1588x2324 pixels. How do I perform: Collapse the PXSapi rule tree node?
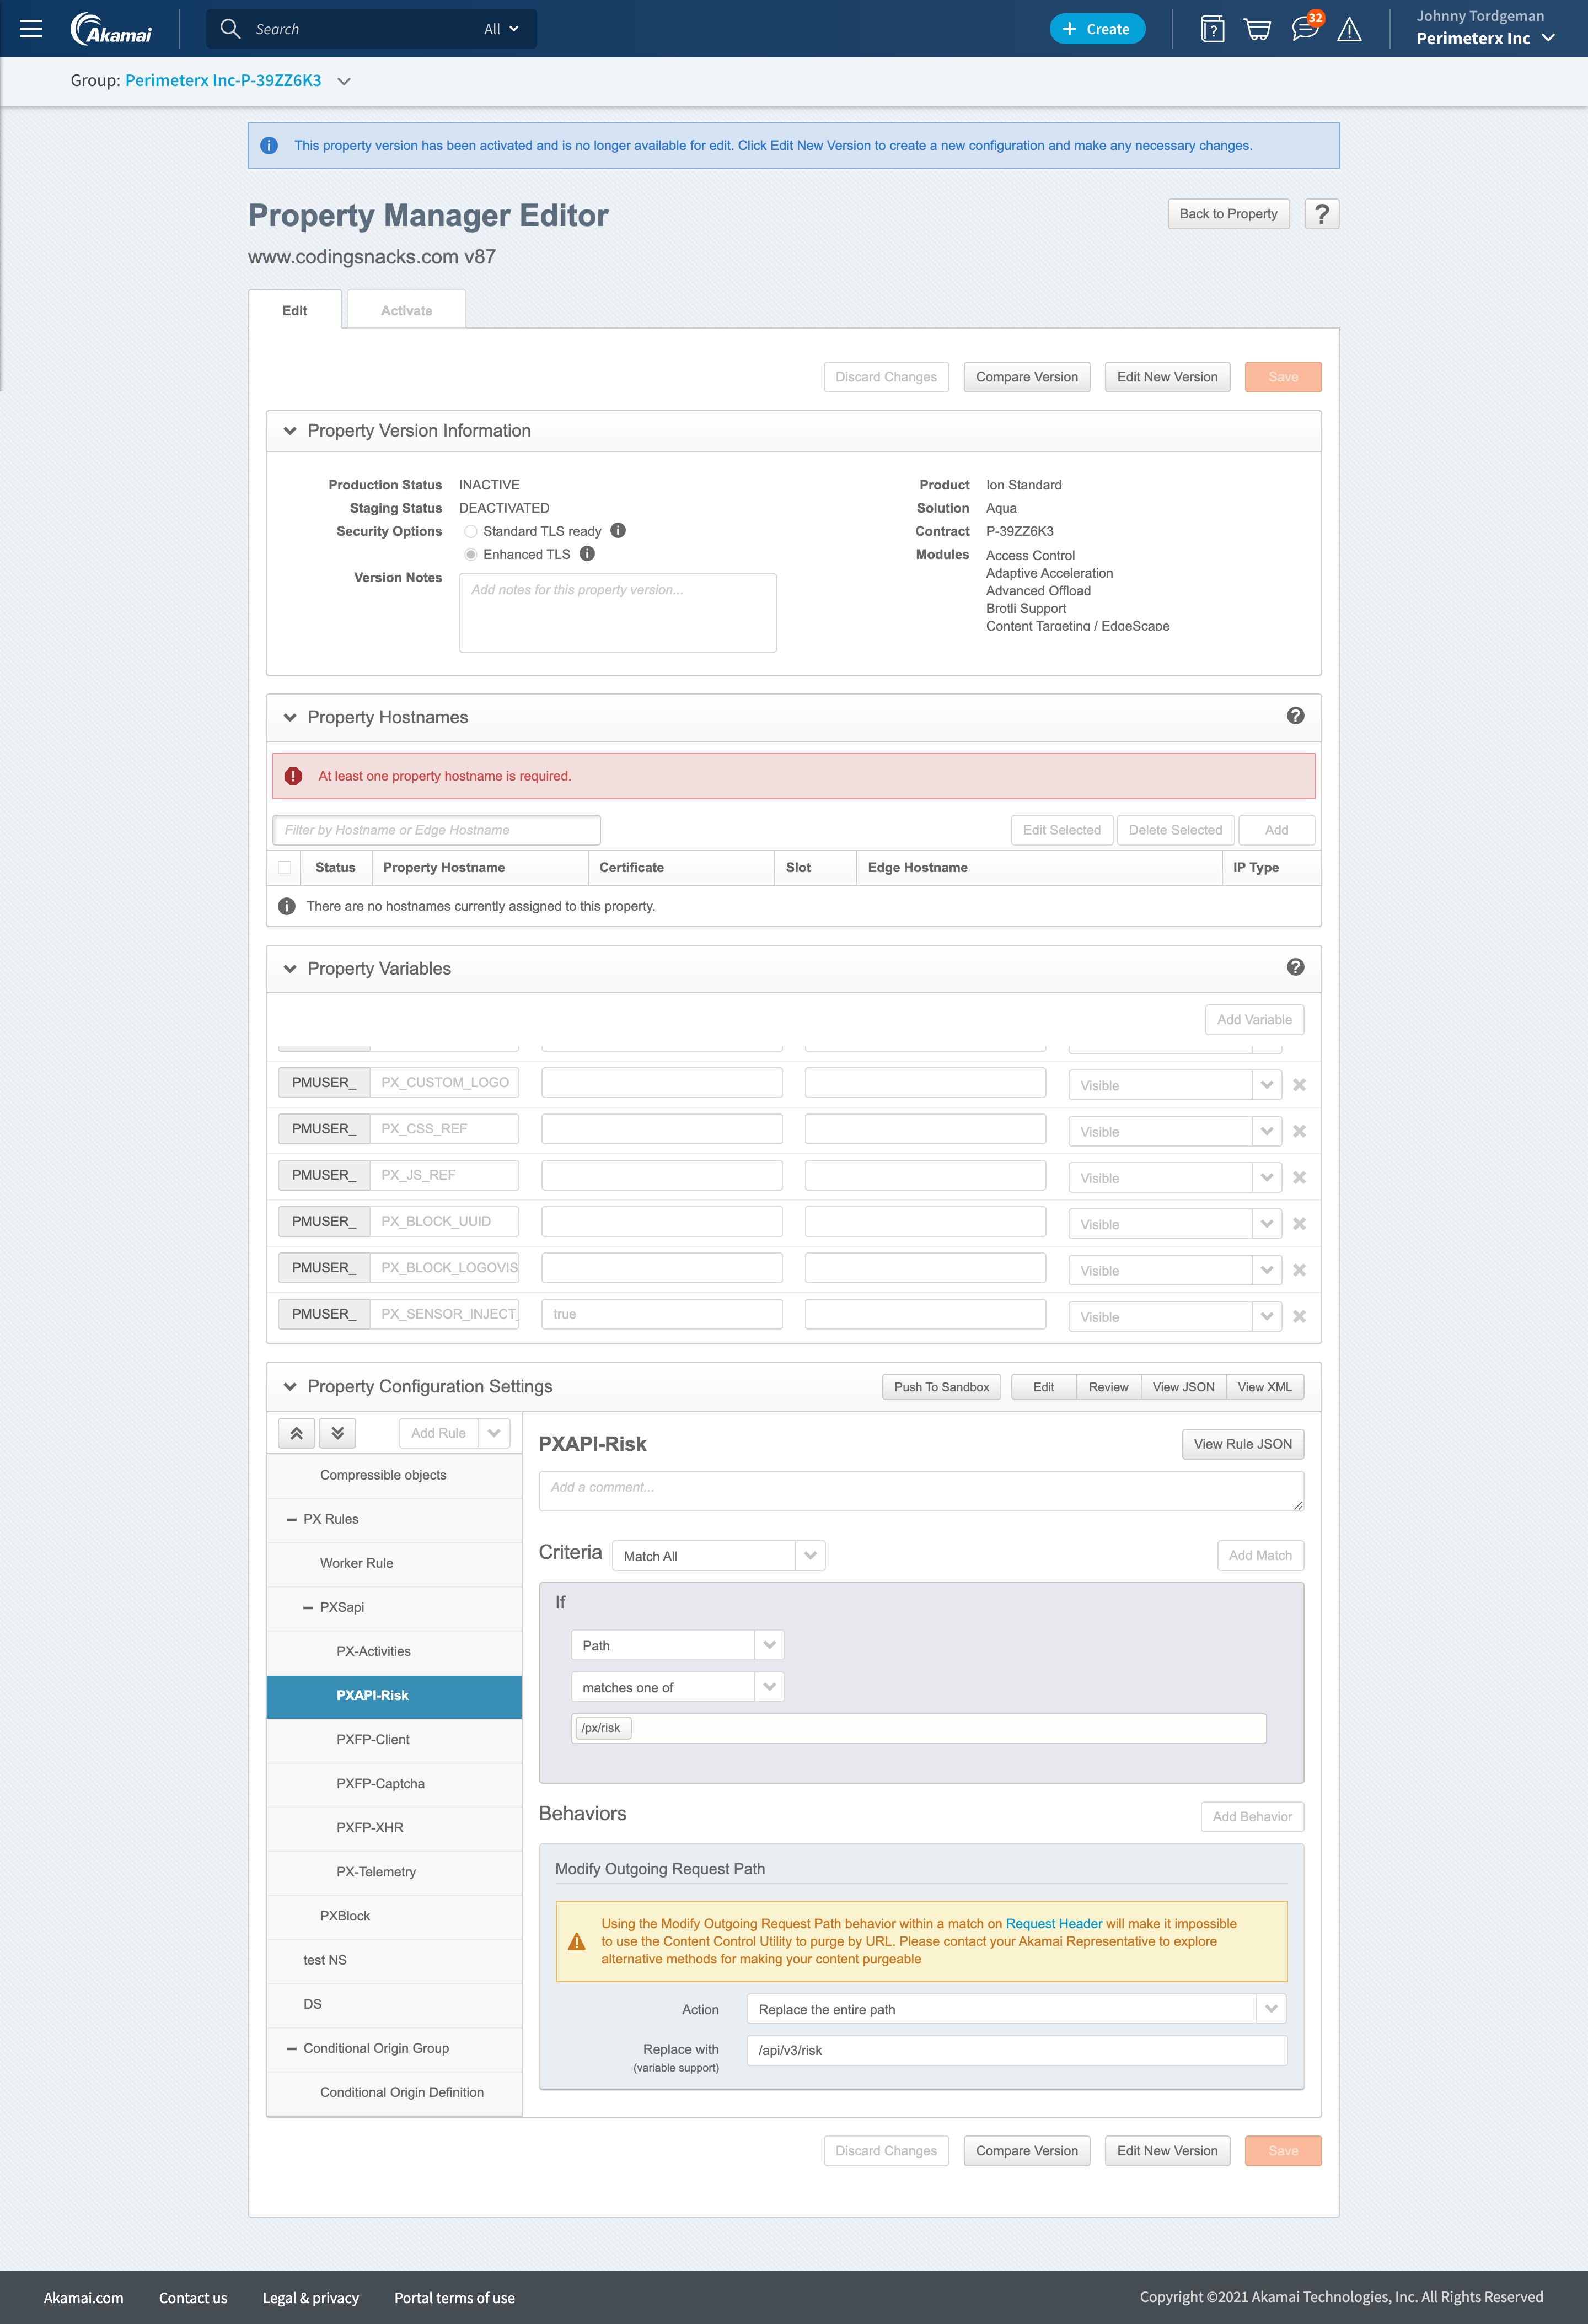click(x=308, y=1608)
